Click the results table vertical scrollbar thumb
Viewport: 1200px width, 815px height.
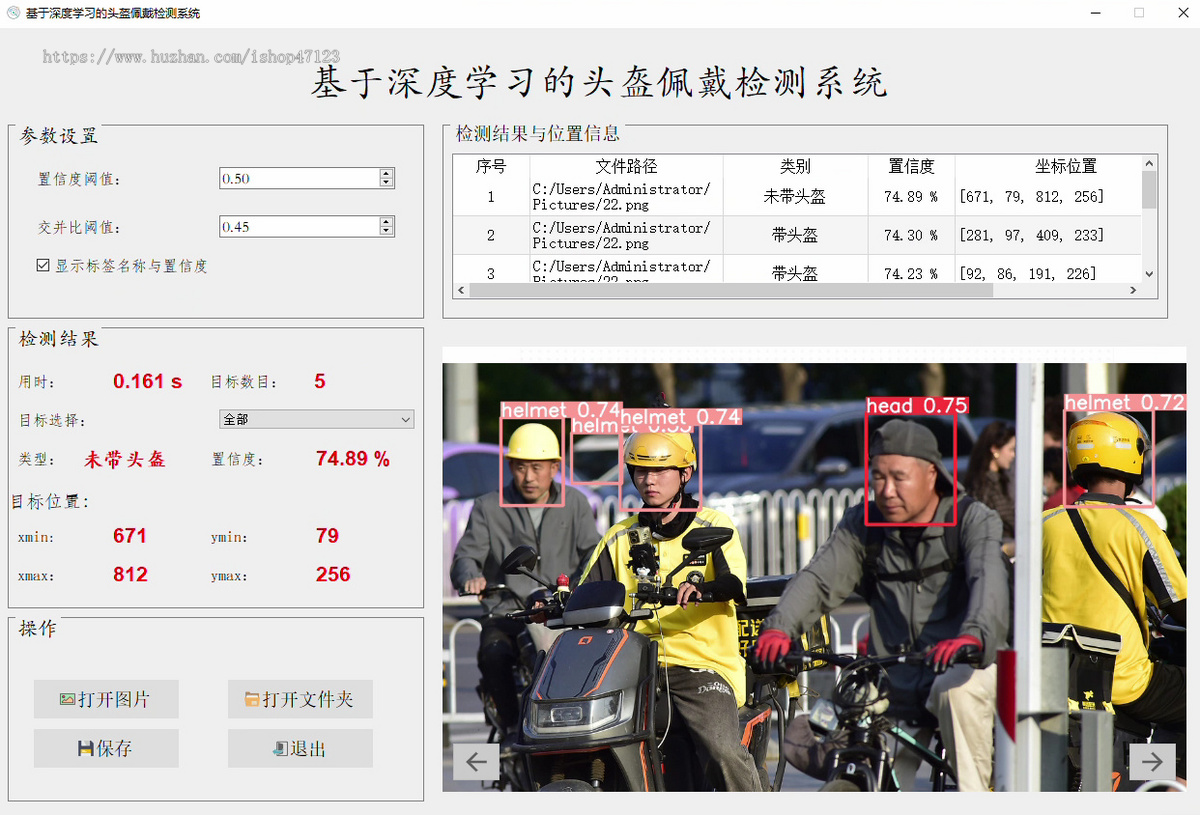point(1149,190)
